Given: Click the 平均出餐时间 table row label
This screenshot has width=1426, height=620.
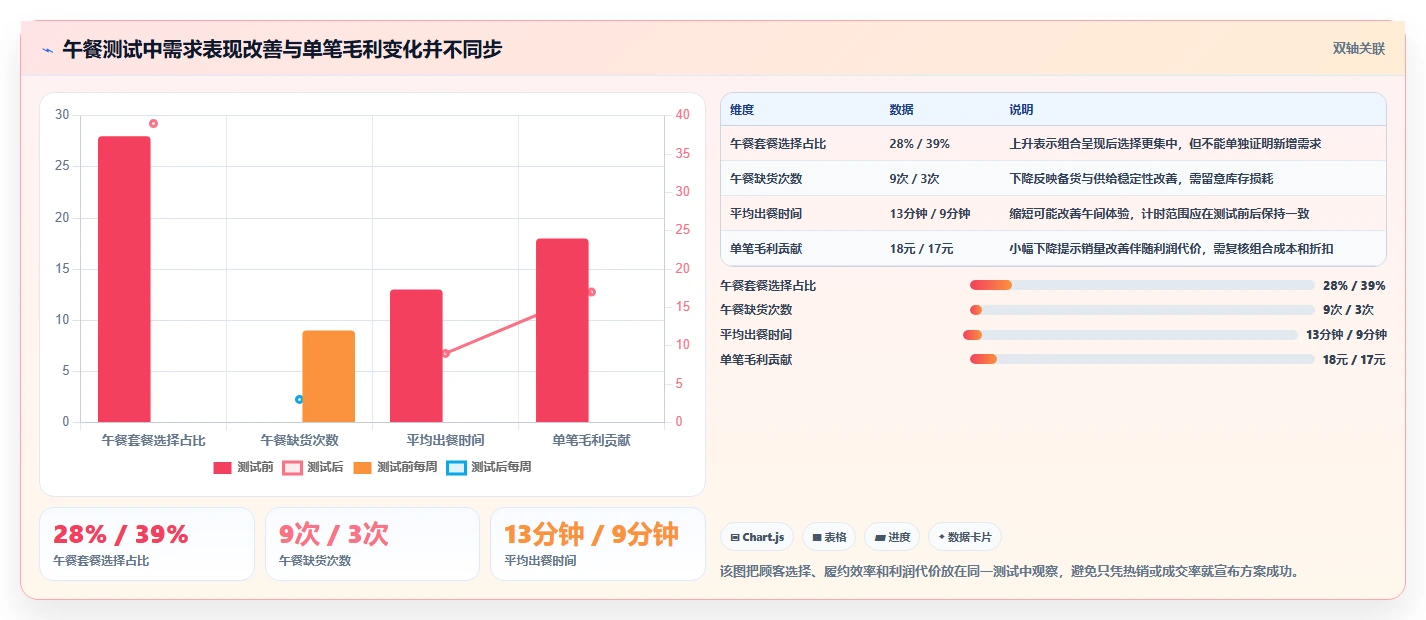Looking at the screenshot, I should click(x=766, y=214).
